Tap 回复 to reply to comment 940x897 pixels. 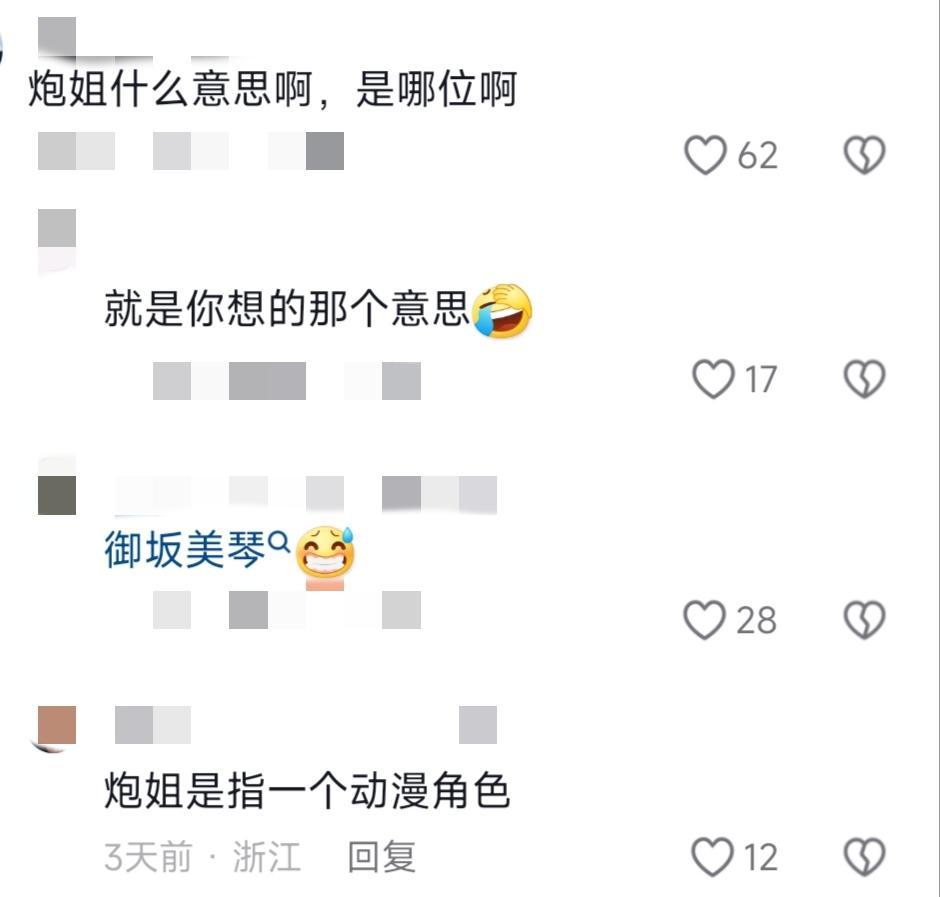coord(381,857)
